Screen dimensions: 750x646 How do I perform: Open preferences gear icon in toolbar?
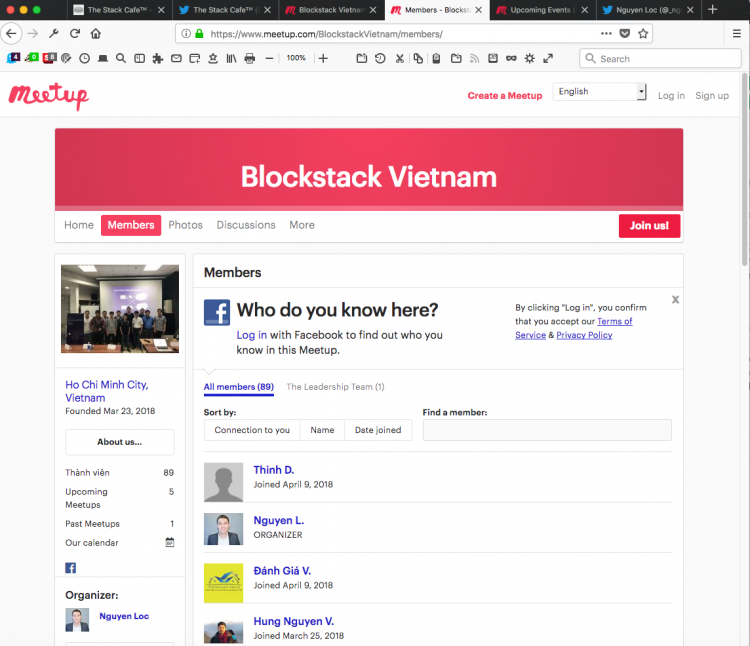[529, 58]
